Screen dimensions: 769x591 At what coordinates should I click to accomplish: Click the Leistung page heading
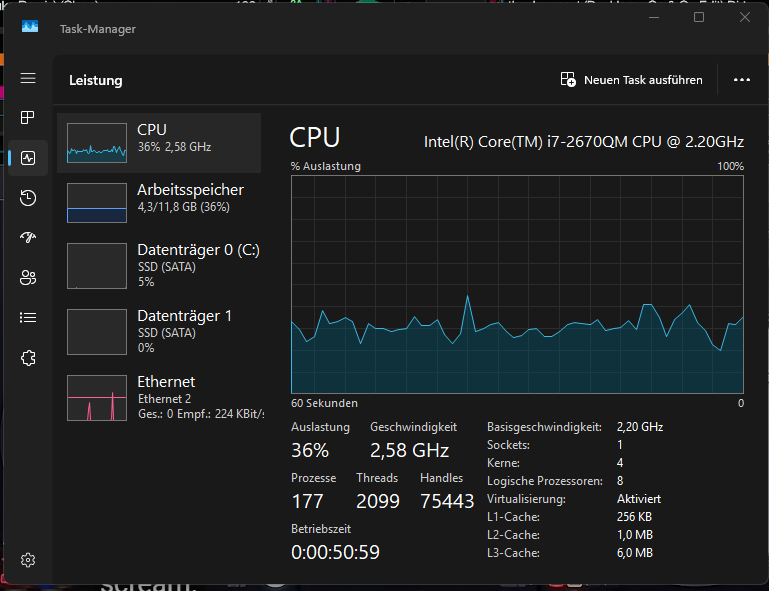coord(96,80)
